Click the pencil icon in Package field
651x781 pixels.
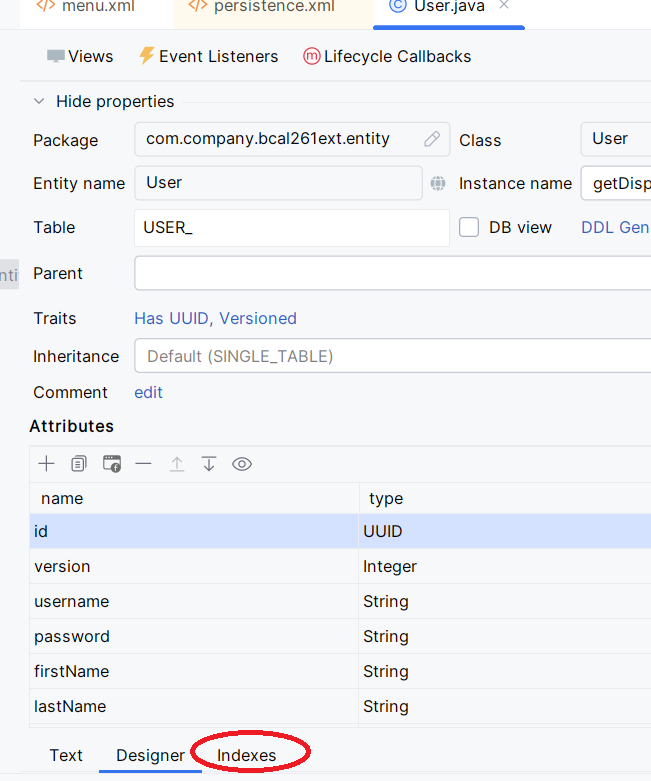click(432, 139)
